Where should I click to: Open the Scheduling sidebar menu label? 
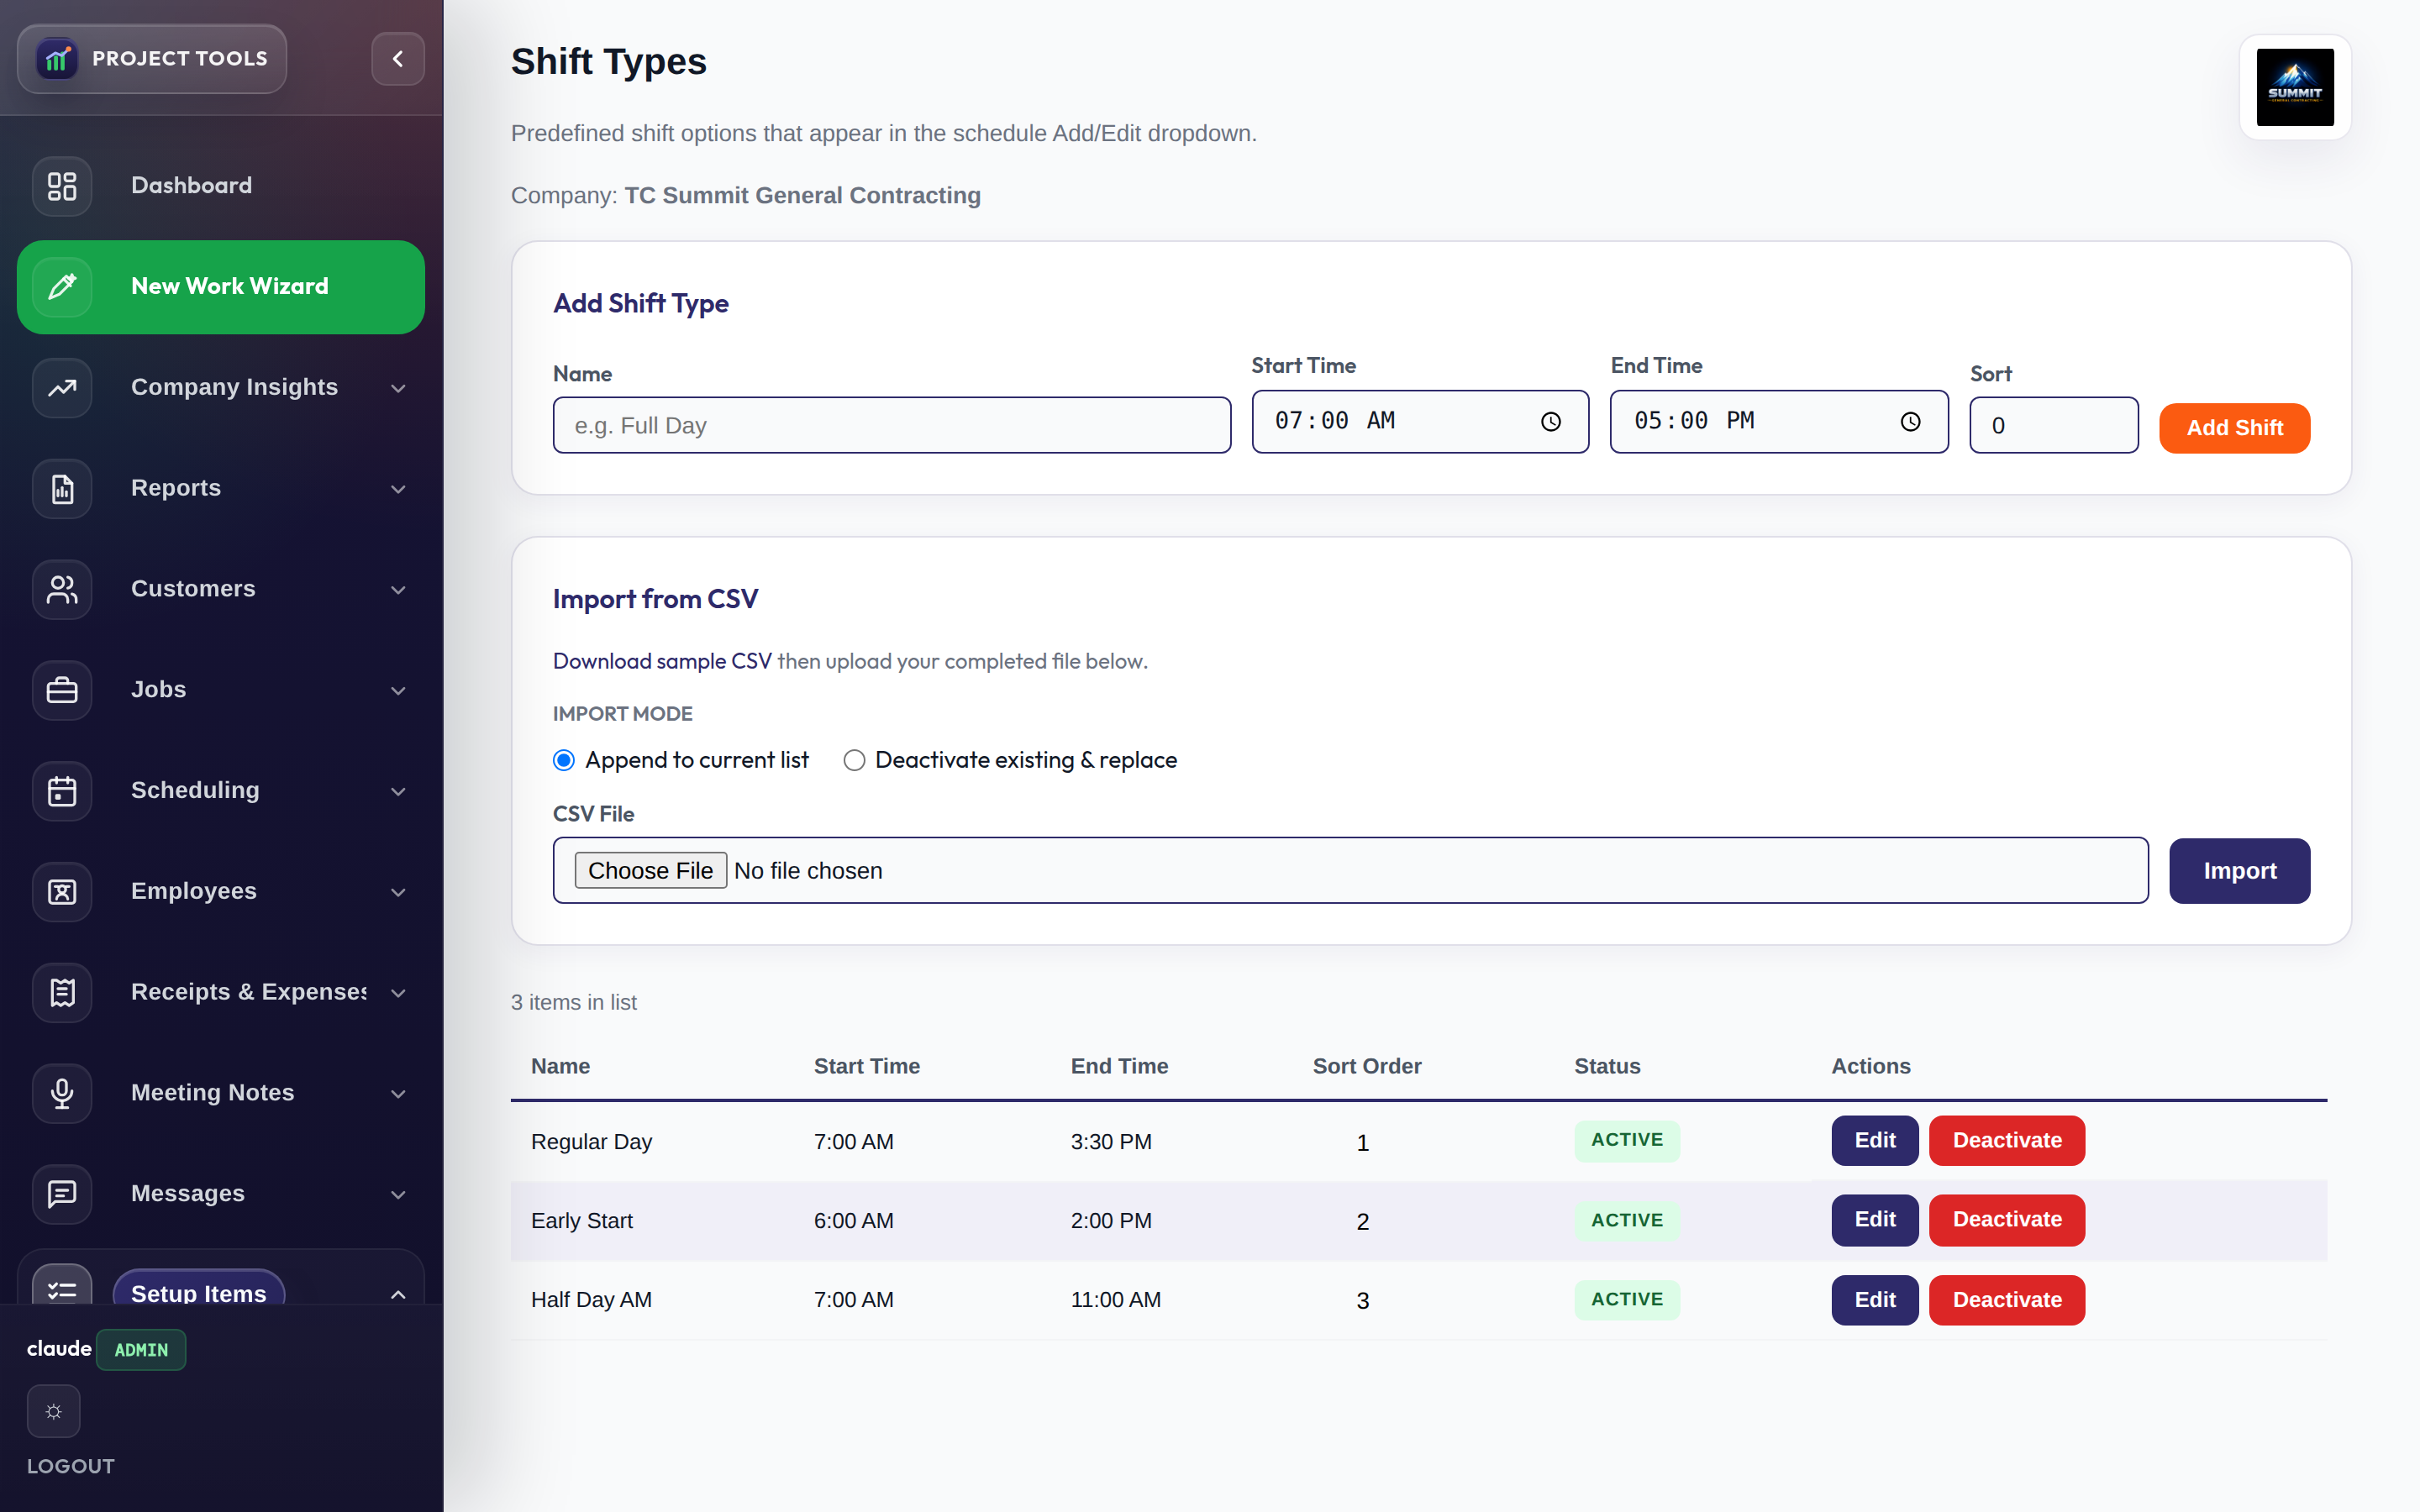pos(195,790)
